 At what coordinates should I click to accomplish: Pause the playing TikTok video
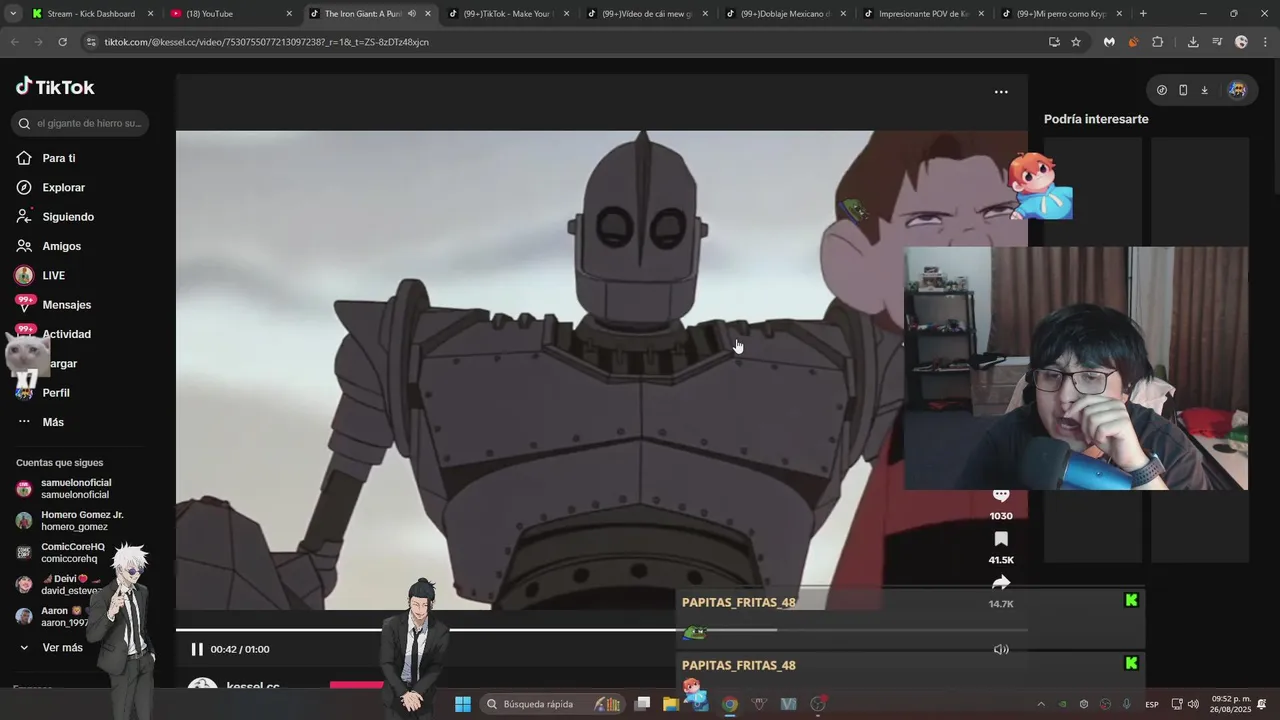click(x=197, y=649)
